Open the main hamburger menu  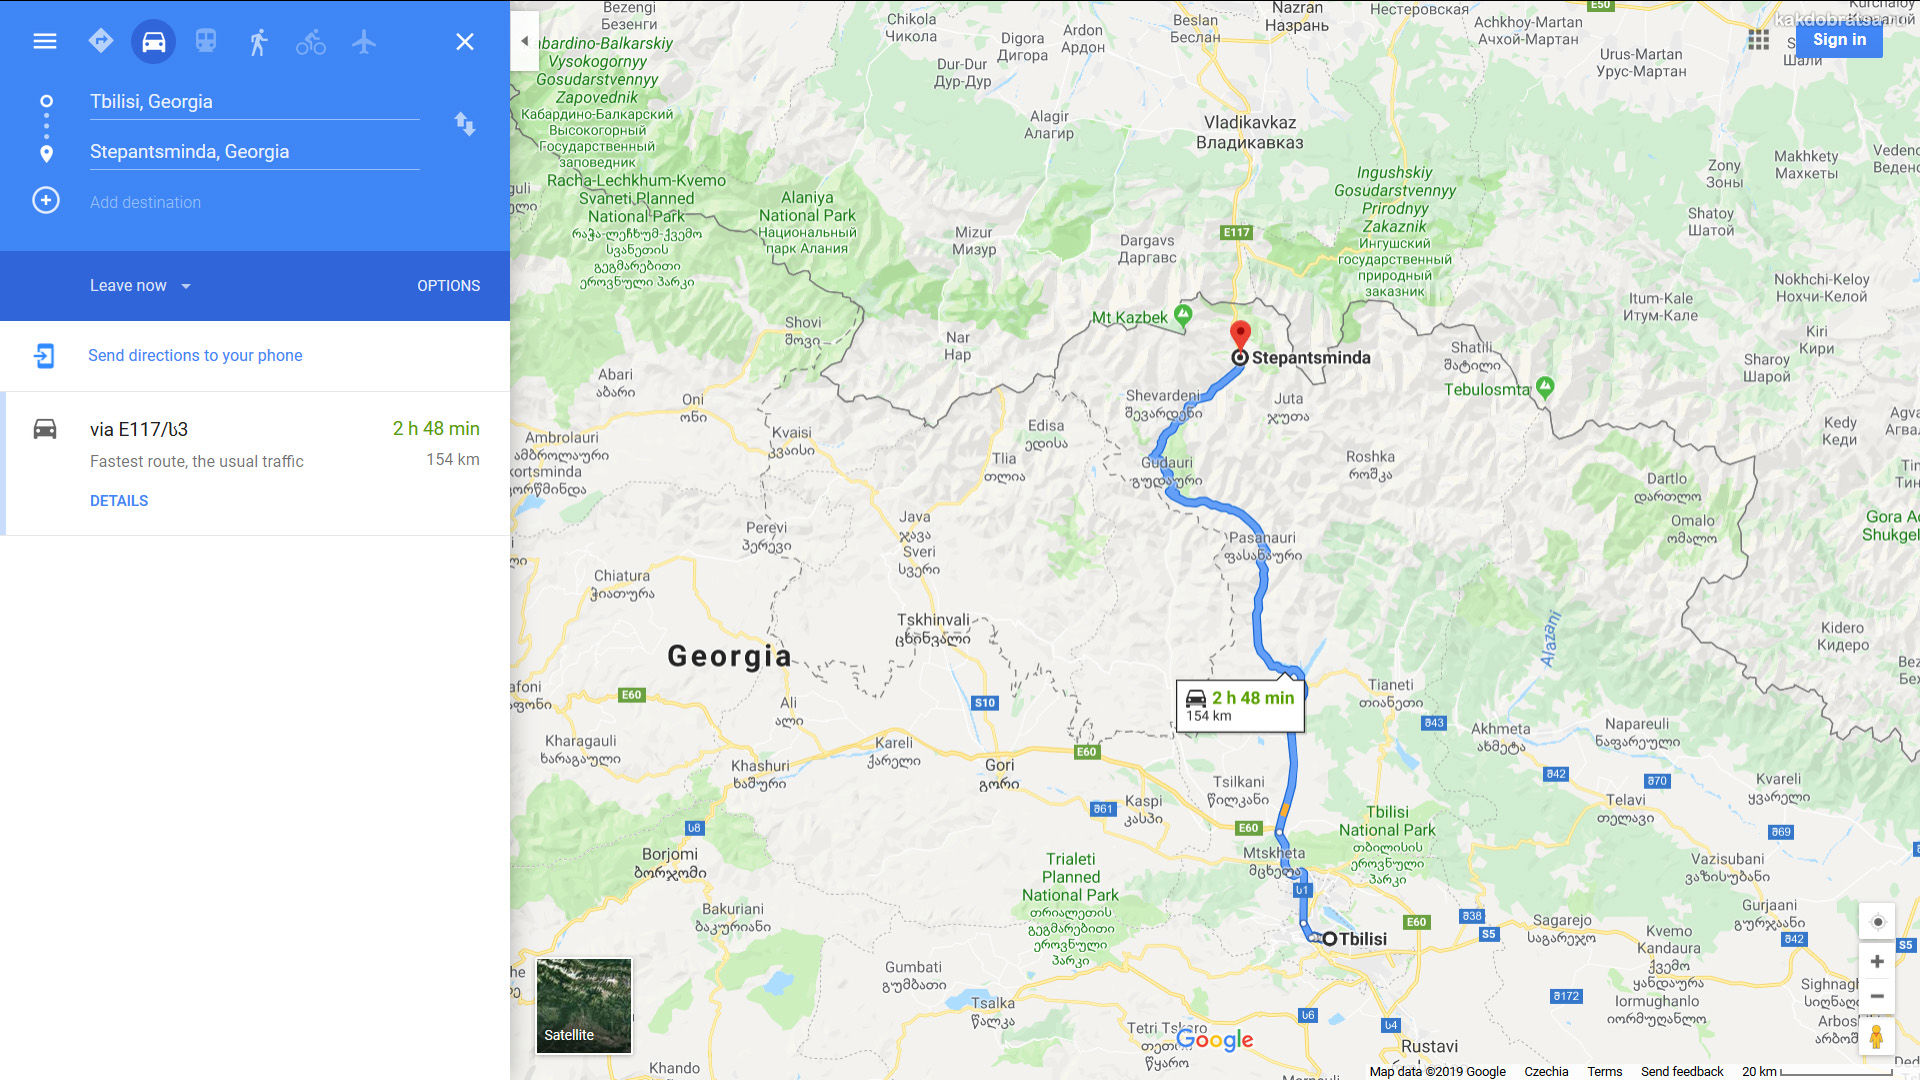click(x=45, y=41)
